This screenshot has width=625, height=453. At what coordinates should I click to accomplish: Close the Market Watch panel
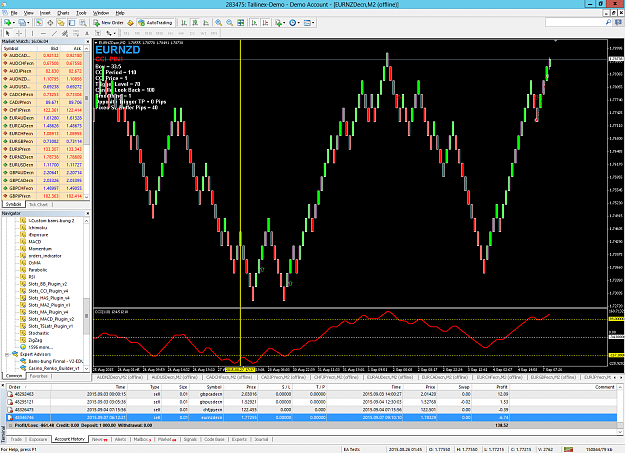[88, 41]
